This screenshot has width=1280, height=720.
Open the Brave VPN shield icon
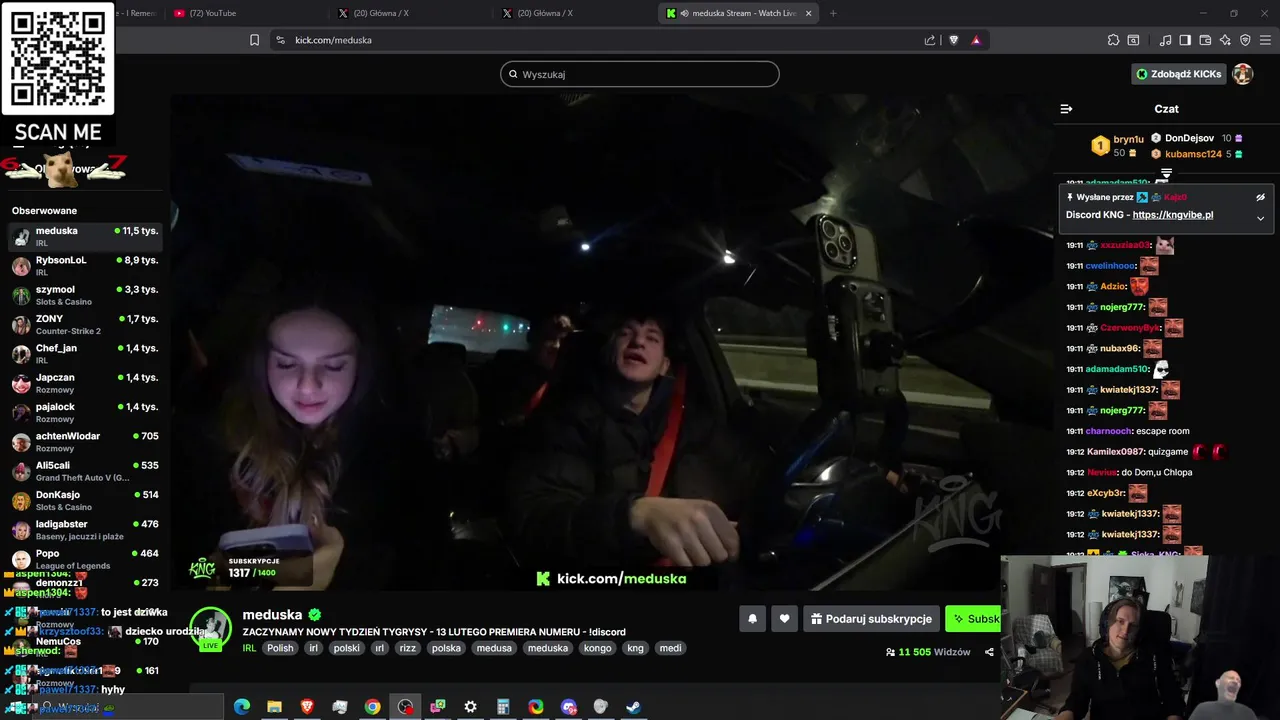[x=1245, y=40]
